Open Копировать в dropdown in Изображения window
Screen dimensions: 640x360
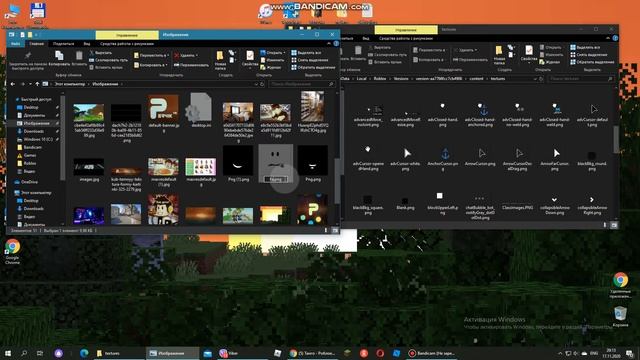[x=151, y=65]
